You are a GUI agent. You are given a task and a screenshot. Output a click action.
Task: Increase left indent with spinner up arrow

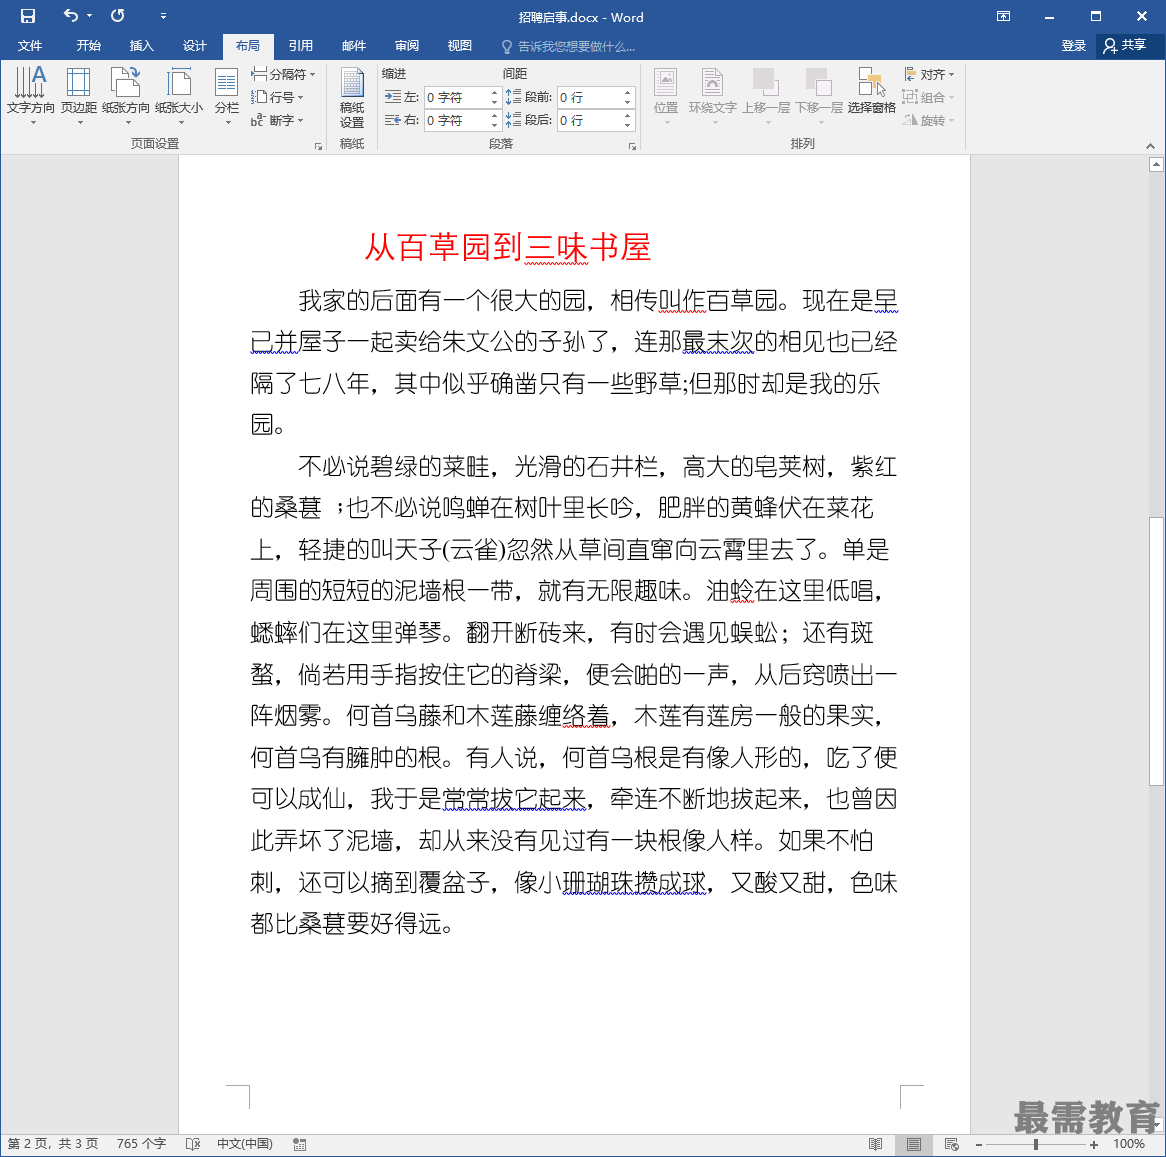[495, 93]
